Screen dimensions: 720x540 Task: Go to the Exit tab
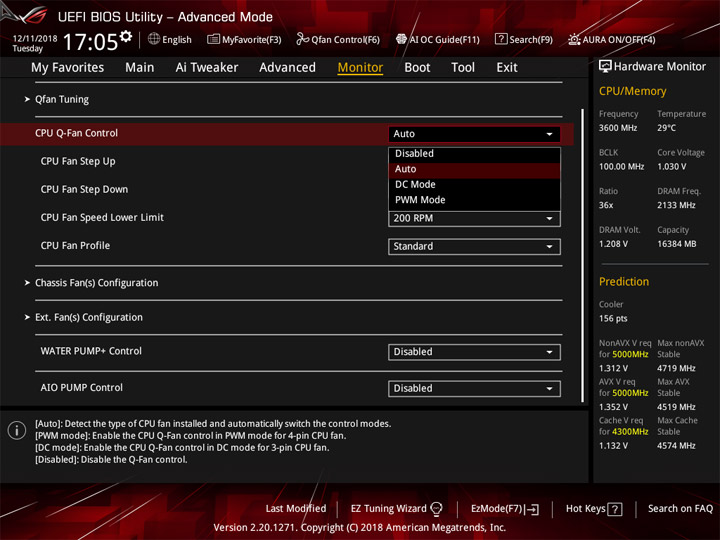(507, 68)
